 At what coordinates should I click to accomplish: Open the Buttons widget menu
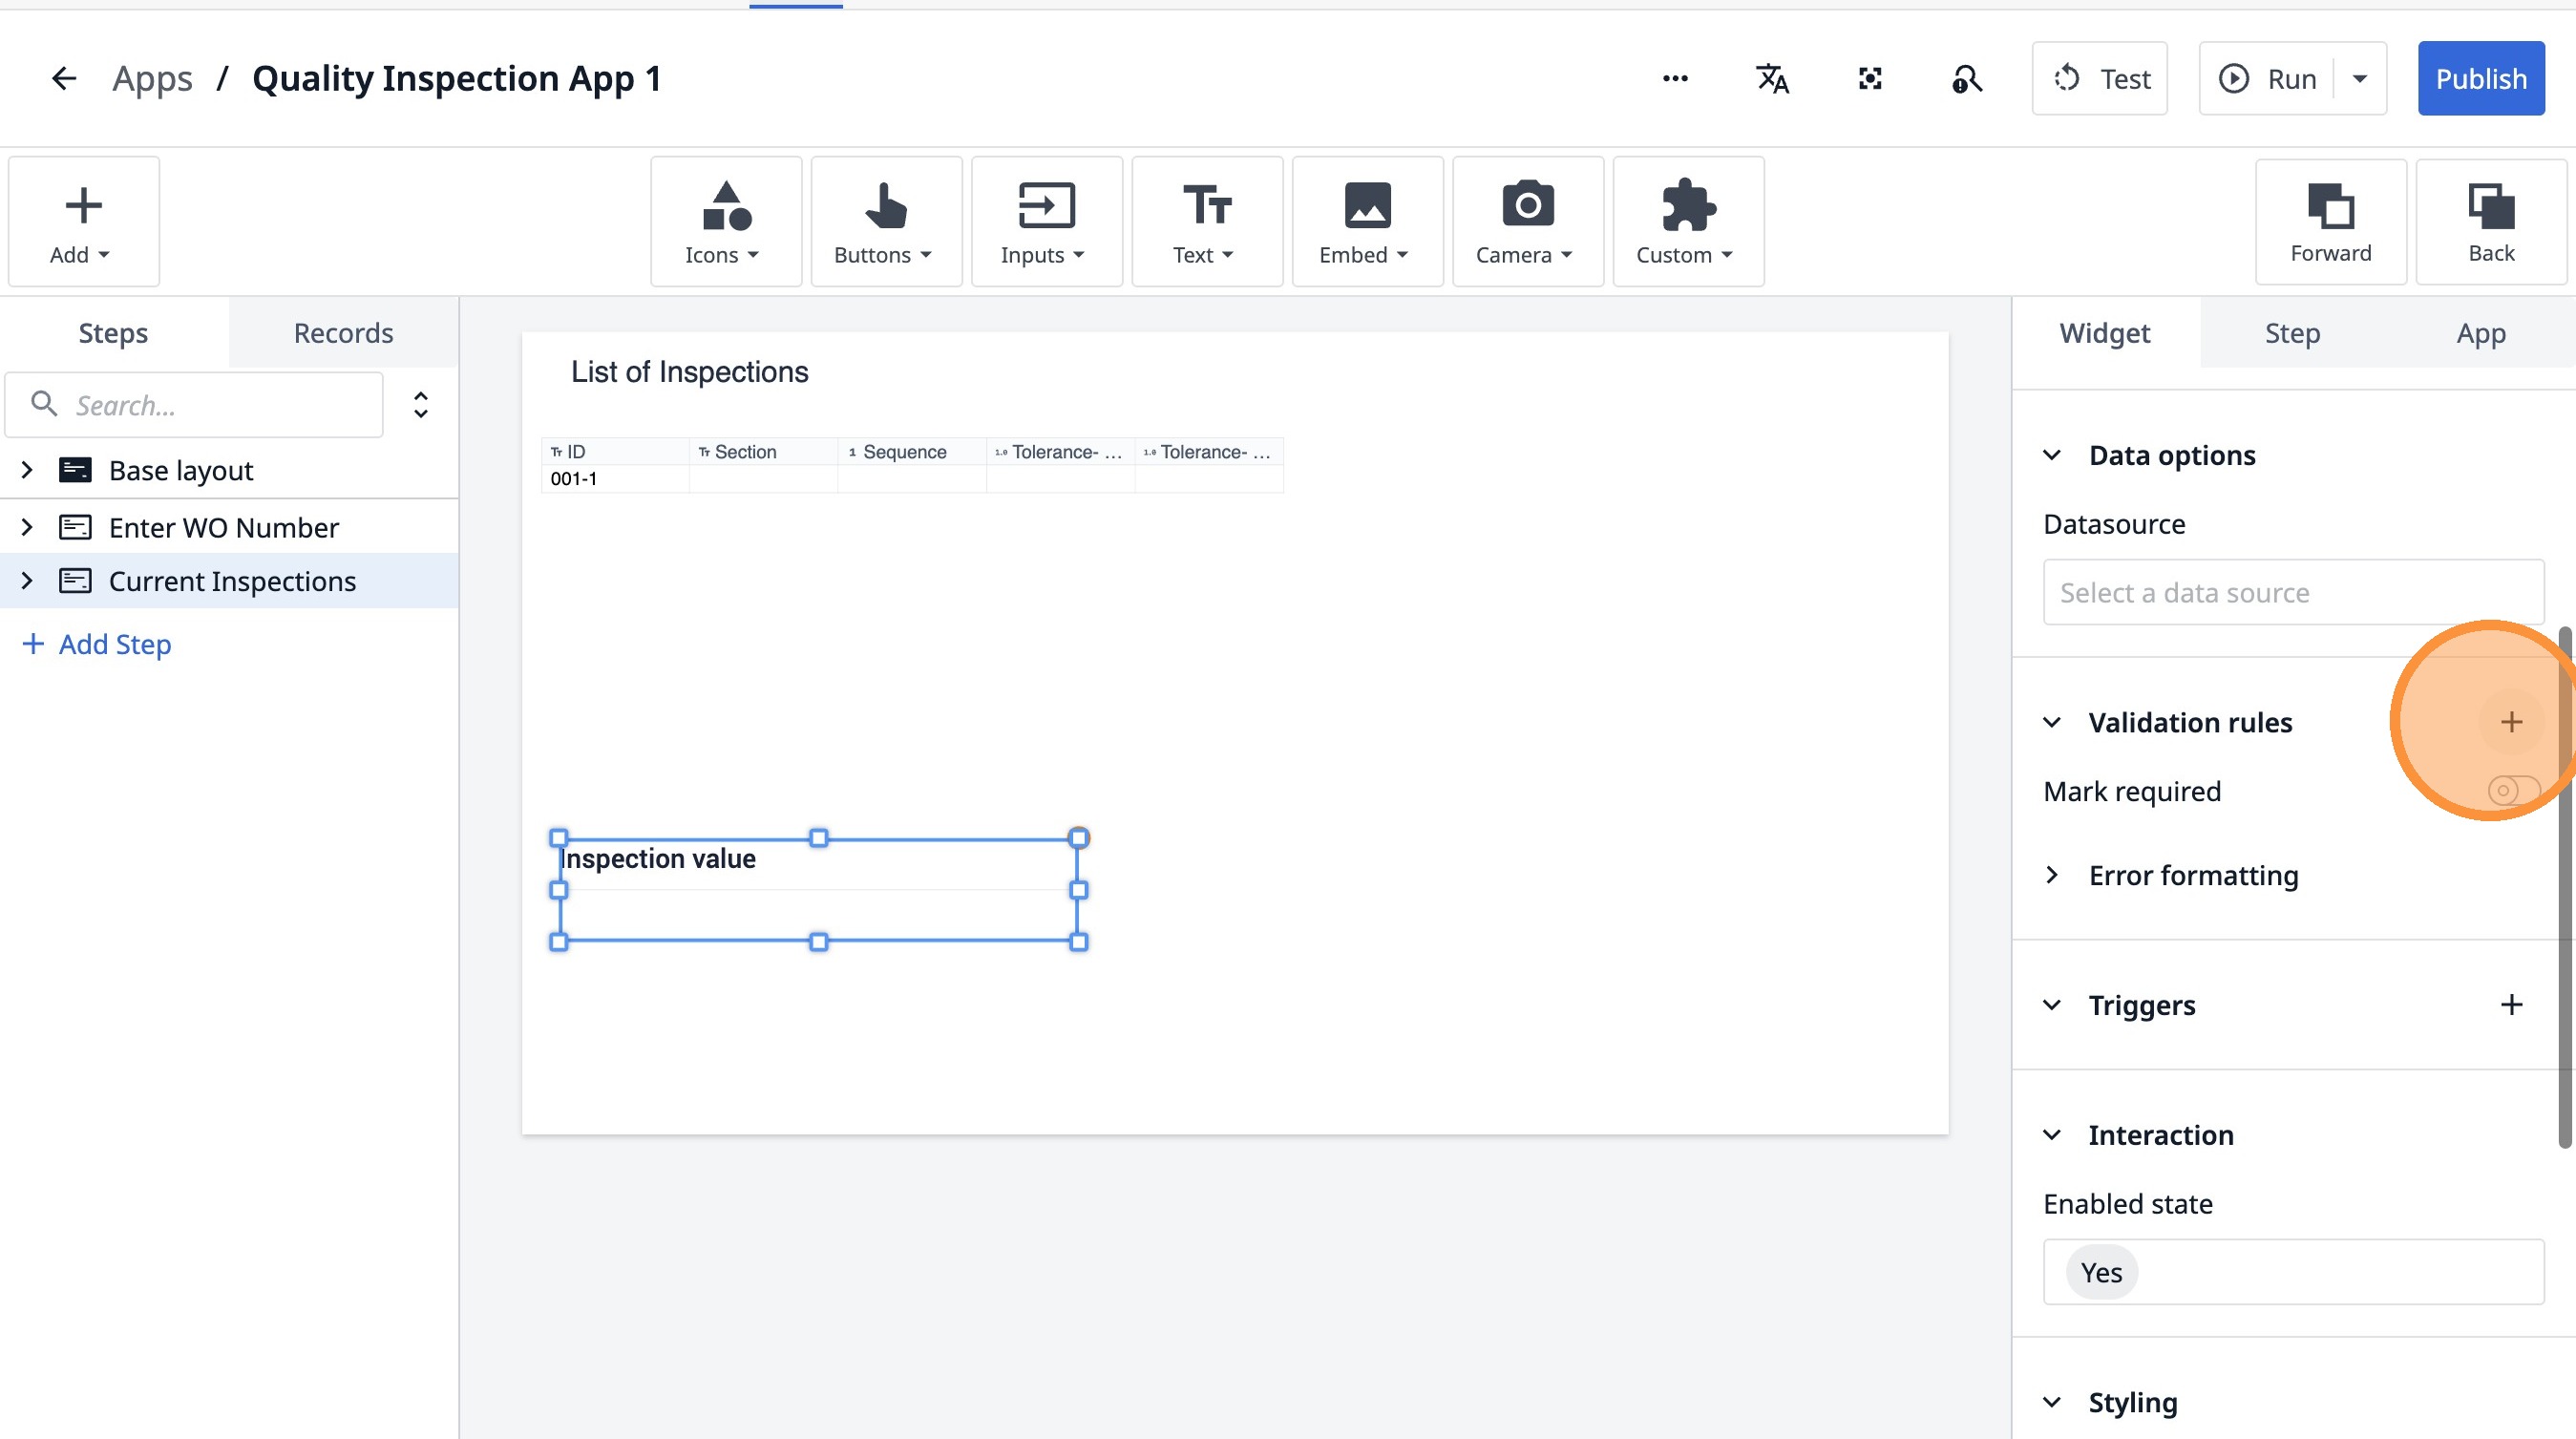[x=885, y=222]
